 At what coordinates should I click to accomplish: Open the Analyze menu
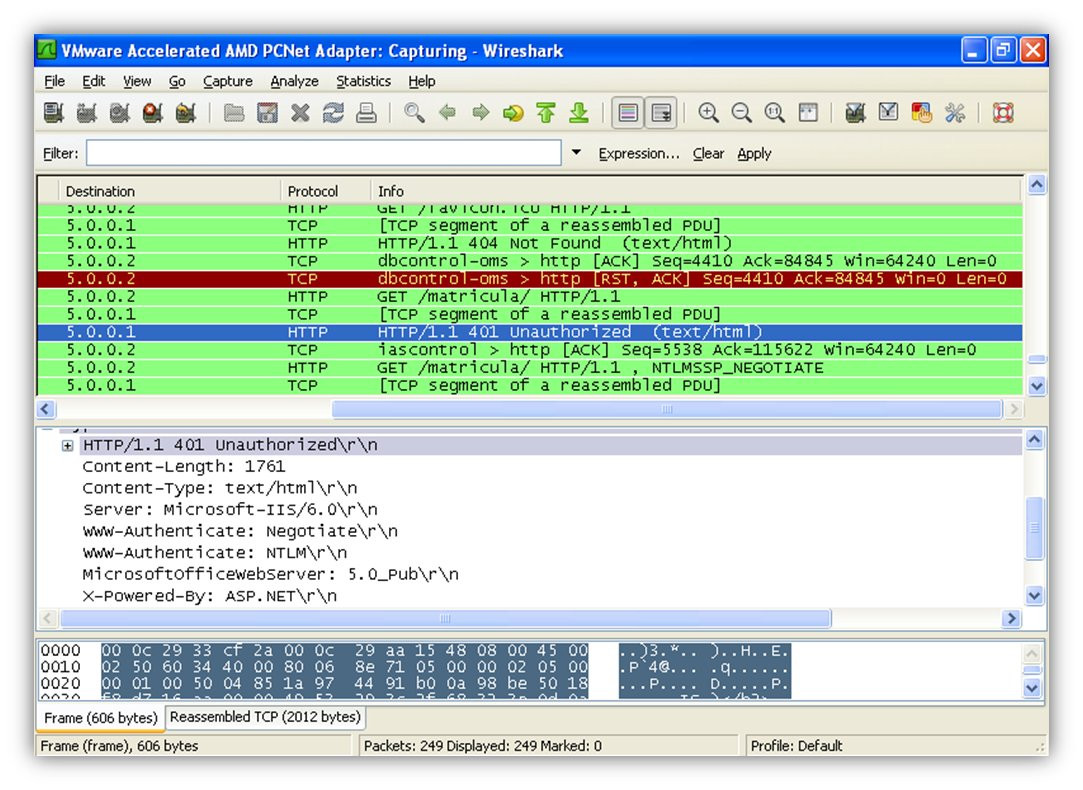(x=294, y=81)
